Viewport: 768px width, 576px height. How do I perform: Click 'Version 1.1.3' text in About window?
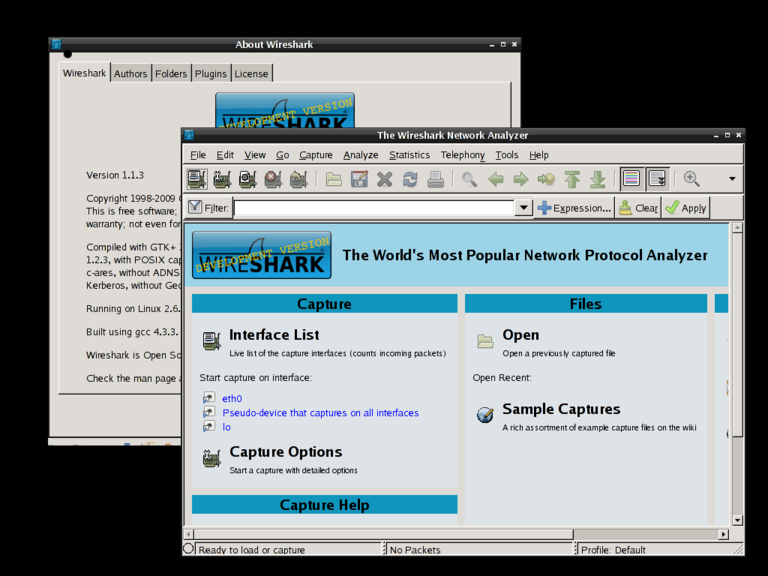pyautogui.click(x=115, y=175)
